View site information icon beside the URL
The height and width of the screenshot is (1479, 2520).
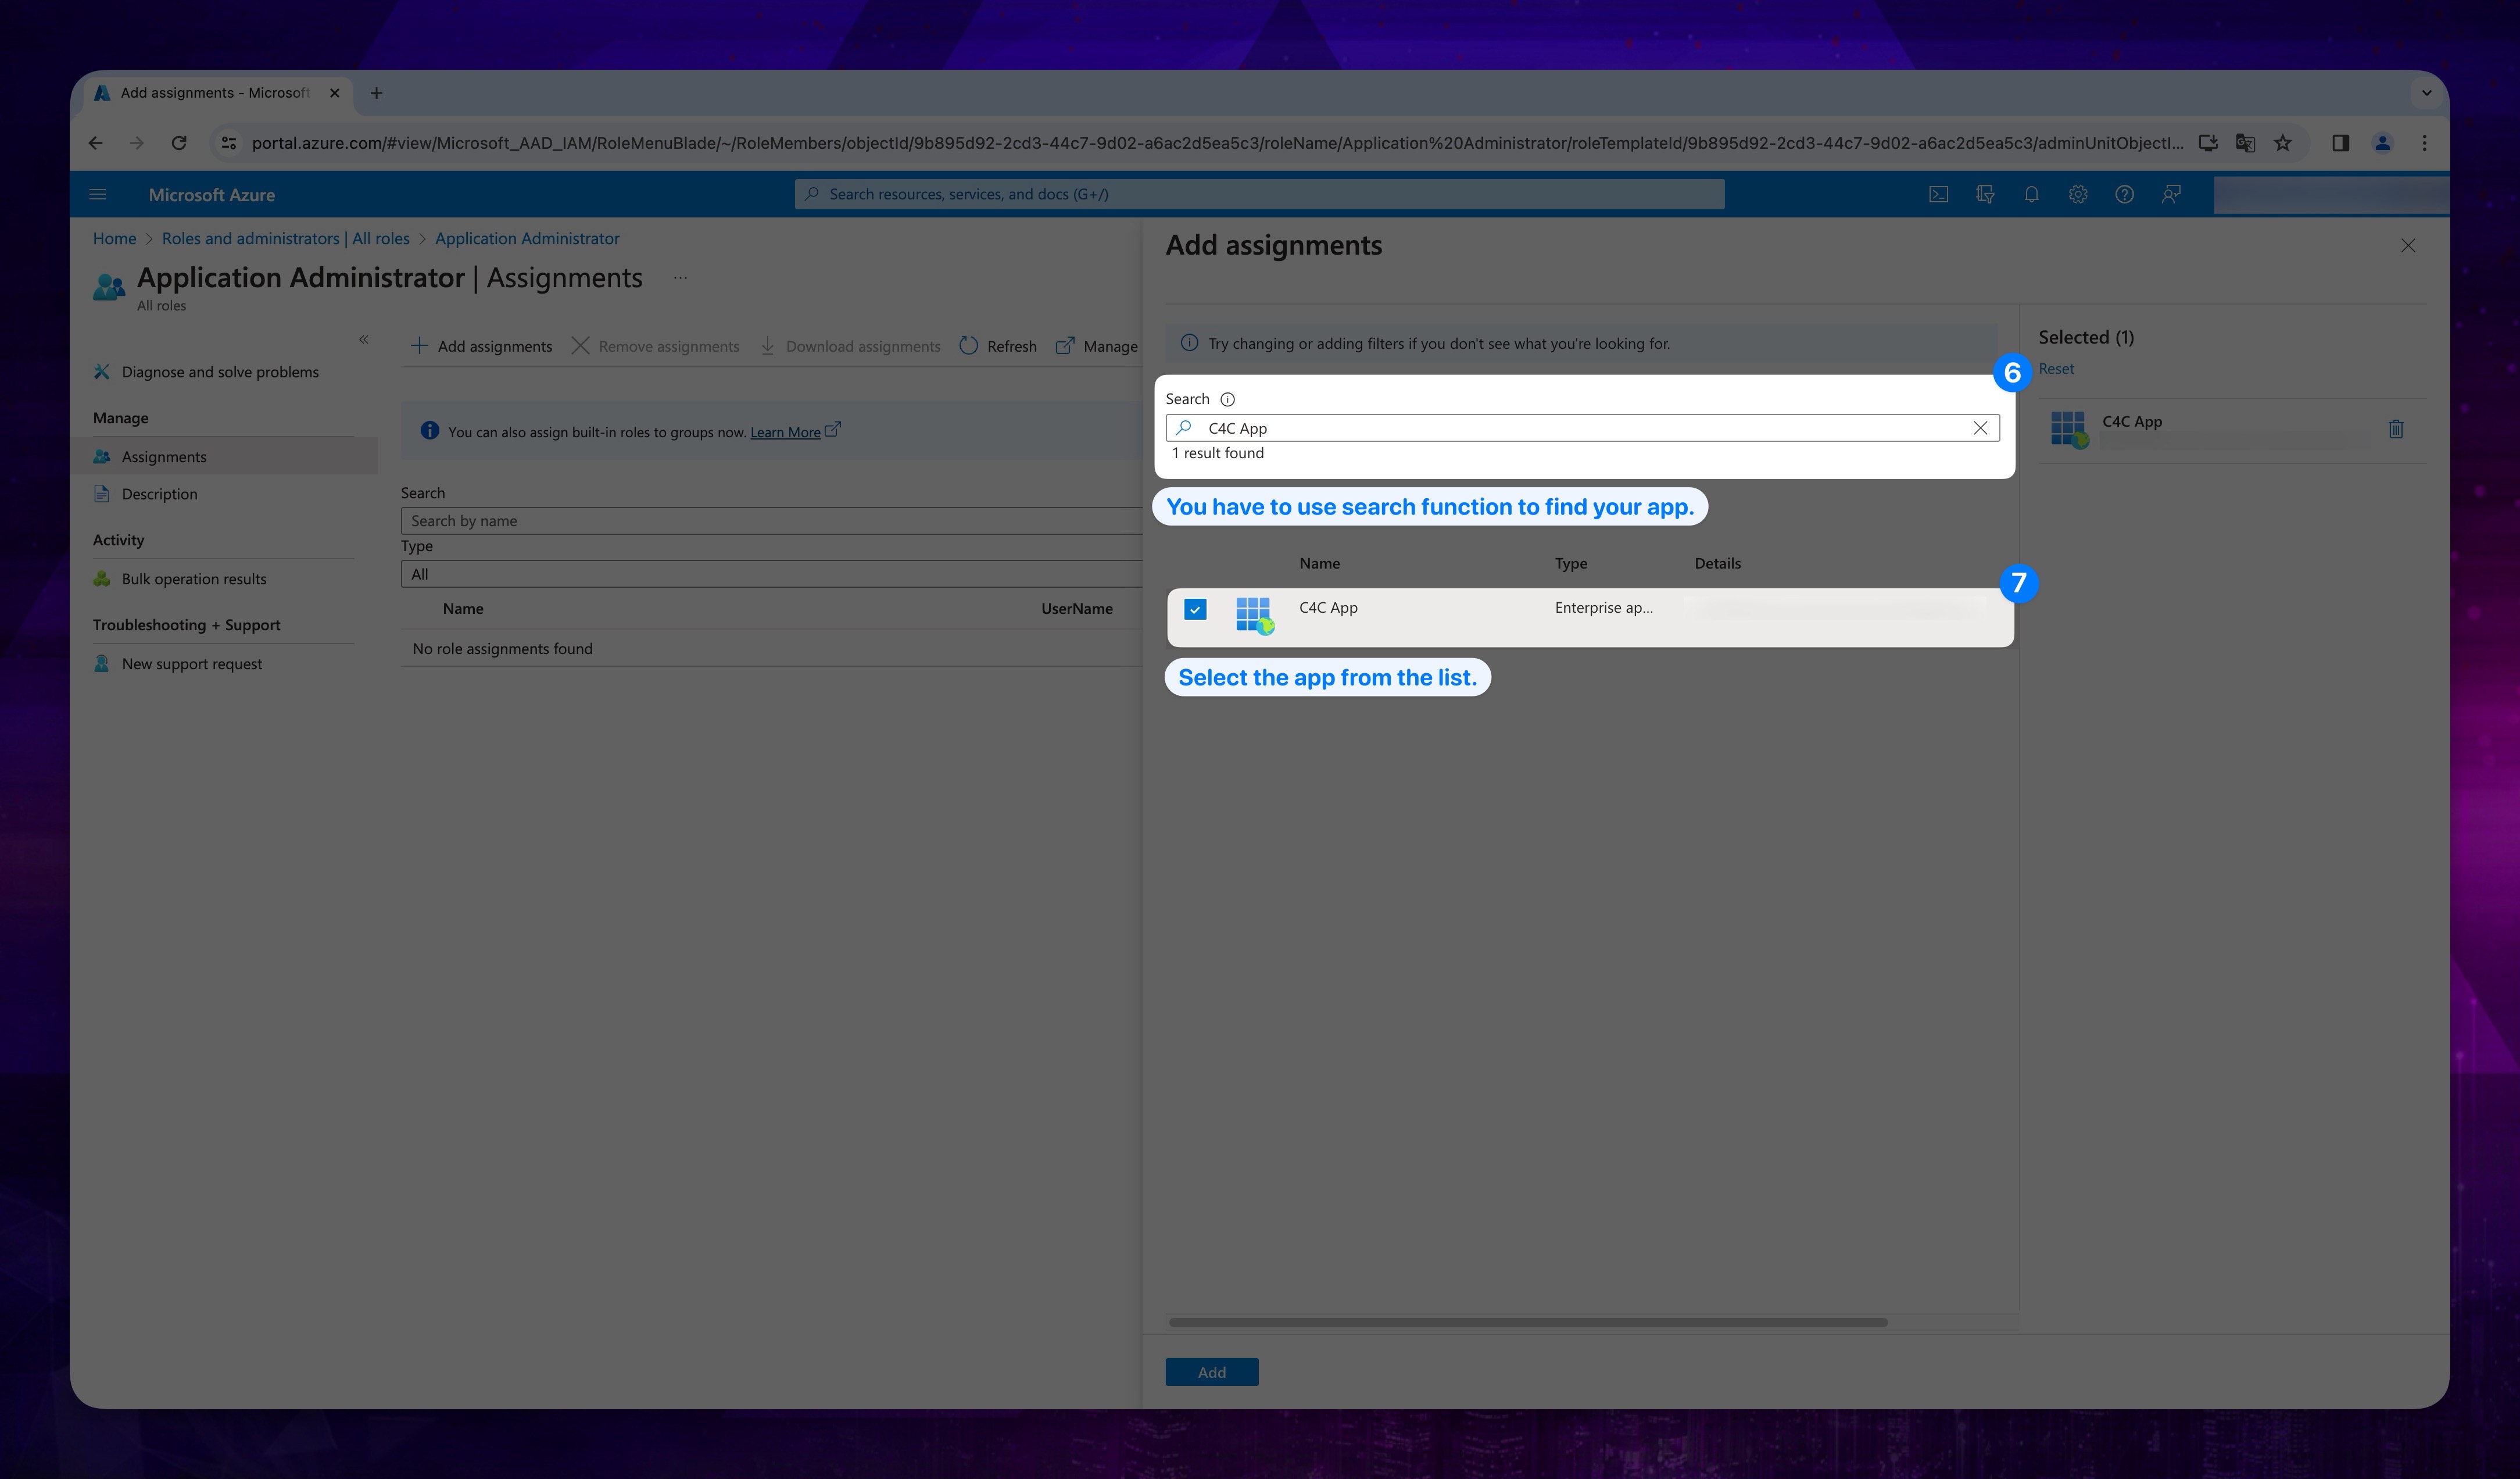click(x=229, y=143)
